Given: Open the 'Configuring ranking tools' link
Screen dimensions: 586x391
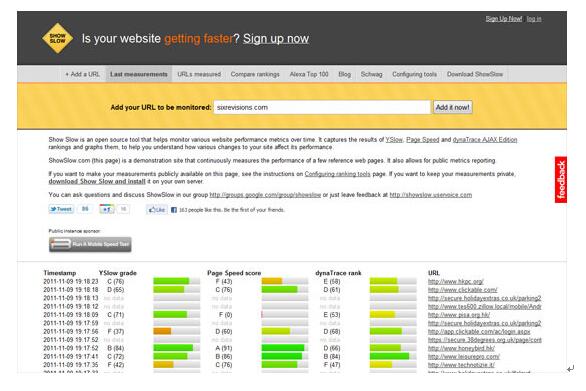Looking at the screenshot, I should click(337, 174).
